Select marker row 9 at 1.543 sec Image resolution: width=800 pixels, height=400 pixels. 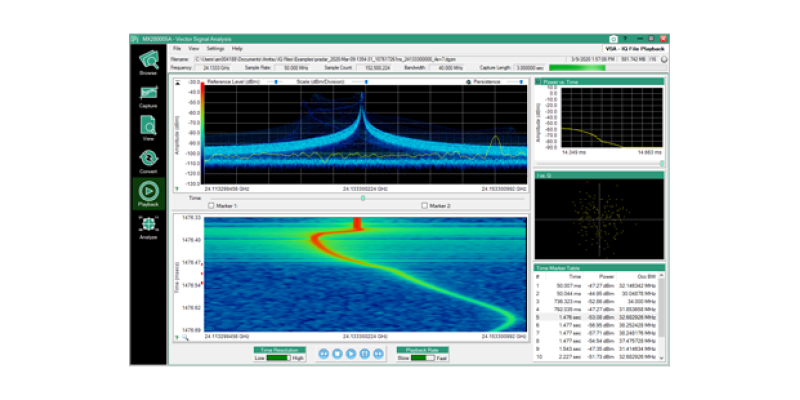coord(596,348)
